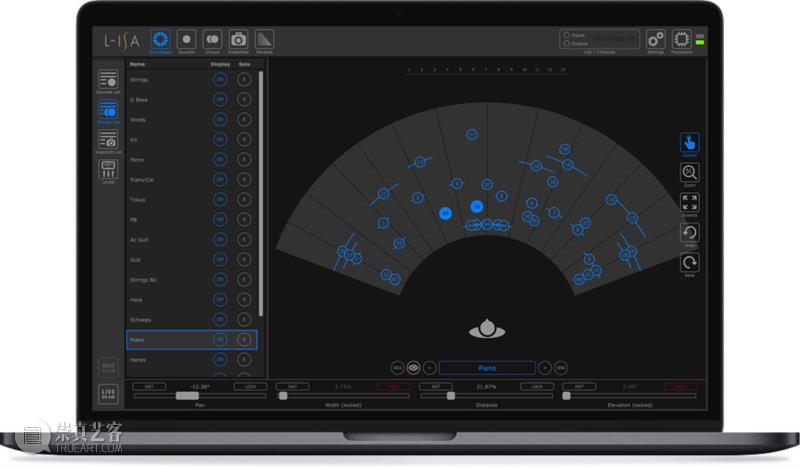This screenshot has width=800, height=468.
Task: Show the Groups List sidebar panel
Action: coord(108,110)
